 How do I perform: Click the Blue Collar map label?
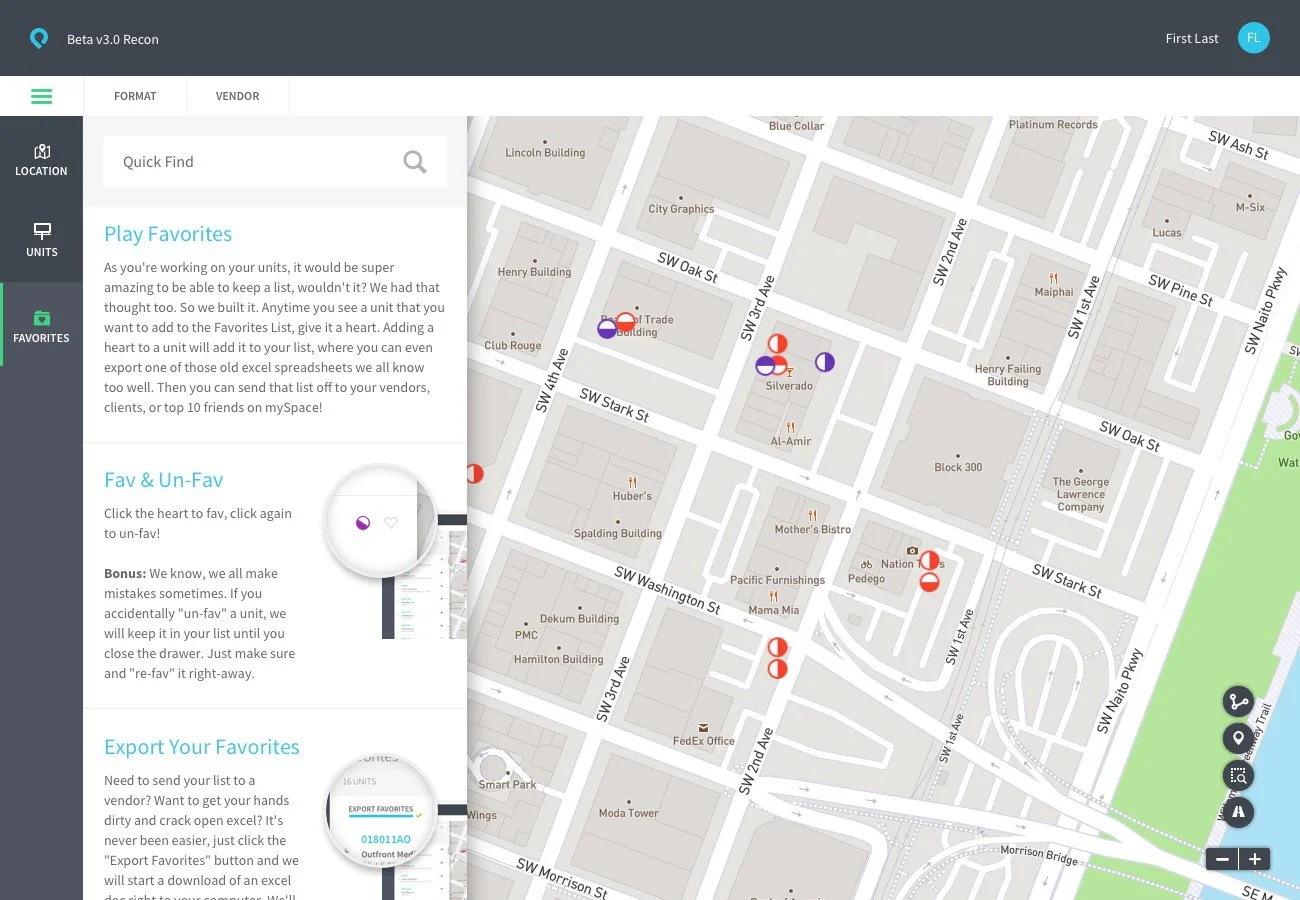pyautogui.click(x=797, y=126)
